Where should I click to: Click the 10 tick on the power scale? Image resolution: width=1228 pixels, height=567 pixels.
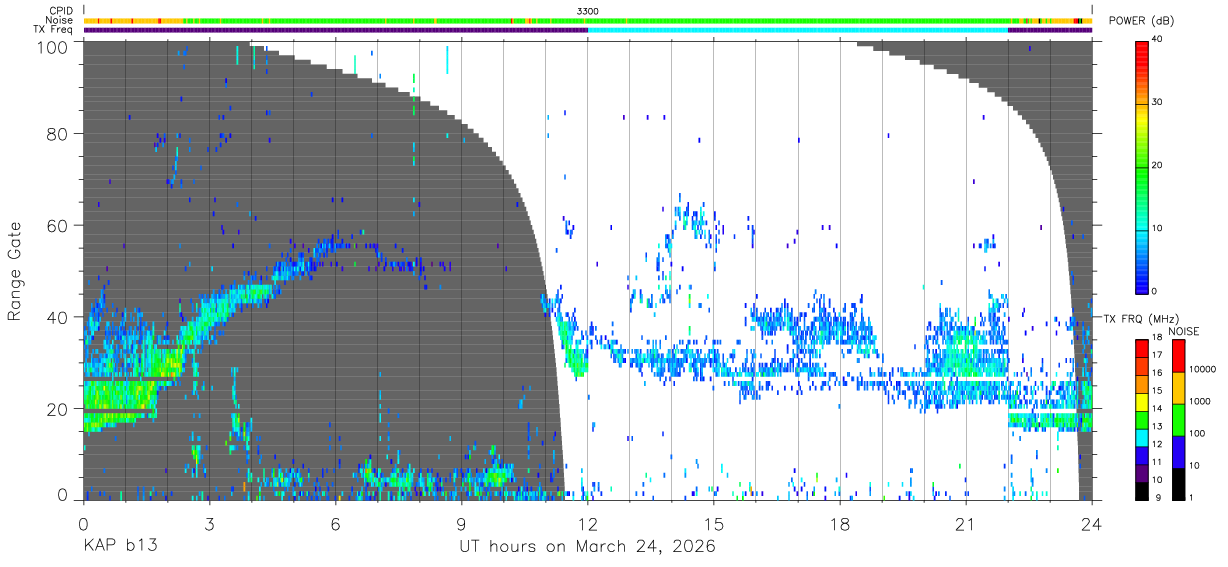click(x=1158, y=228)
